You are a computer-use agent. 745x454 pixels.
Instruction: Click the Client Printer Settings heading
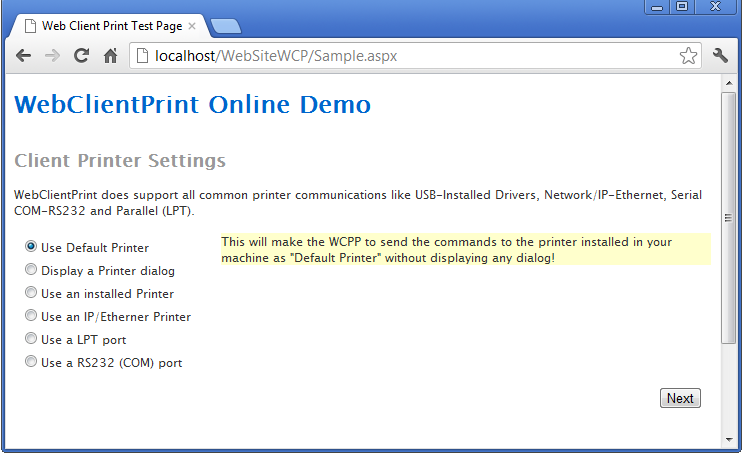coord(120,161)
